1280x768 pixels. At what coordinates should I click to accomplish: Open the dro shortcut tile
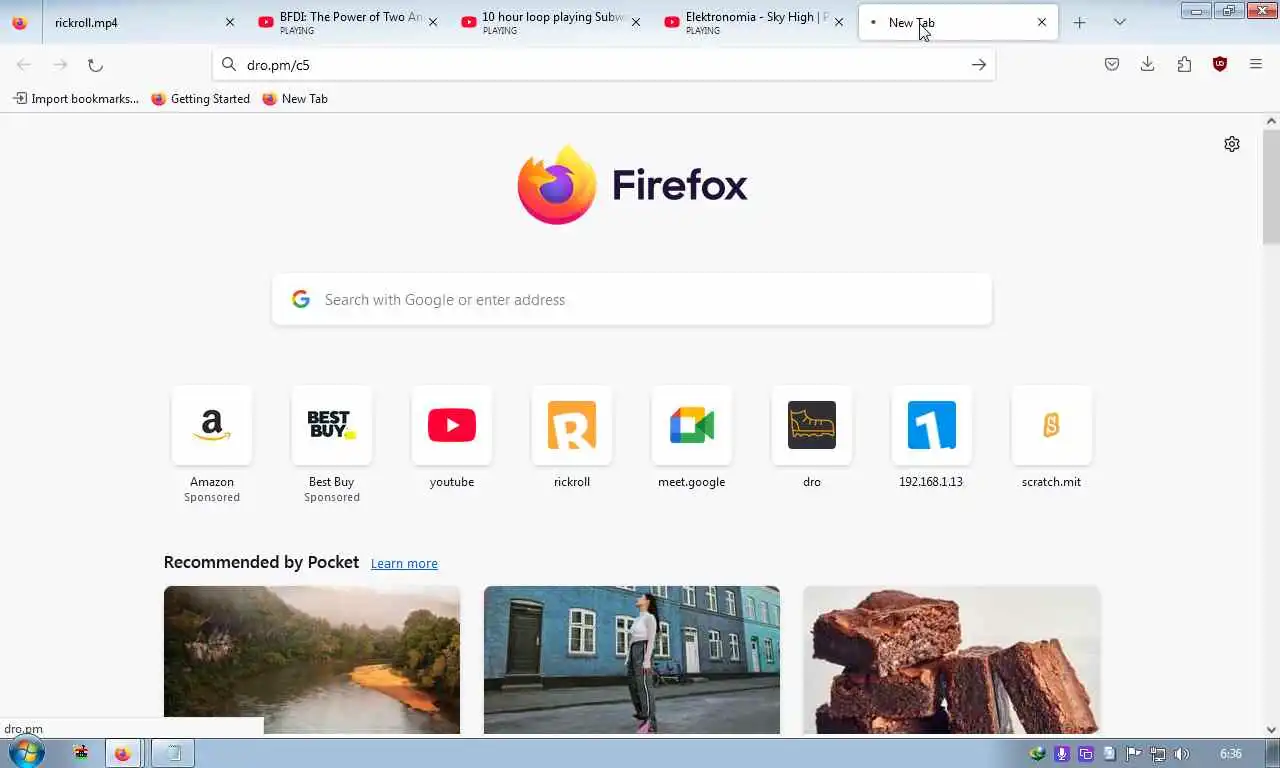(811, 425)
